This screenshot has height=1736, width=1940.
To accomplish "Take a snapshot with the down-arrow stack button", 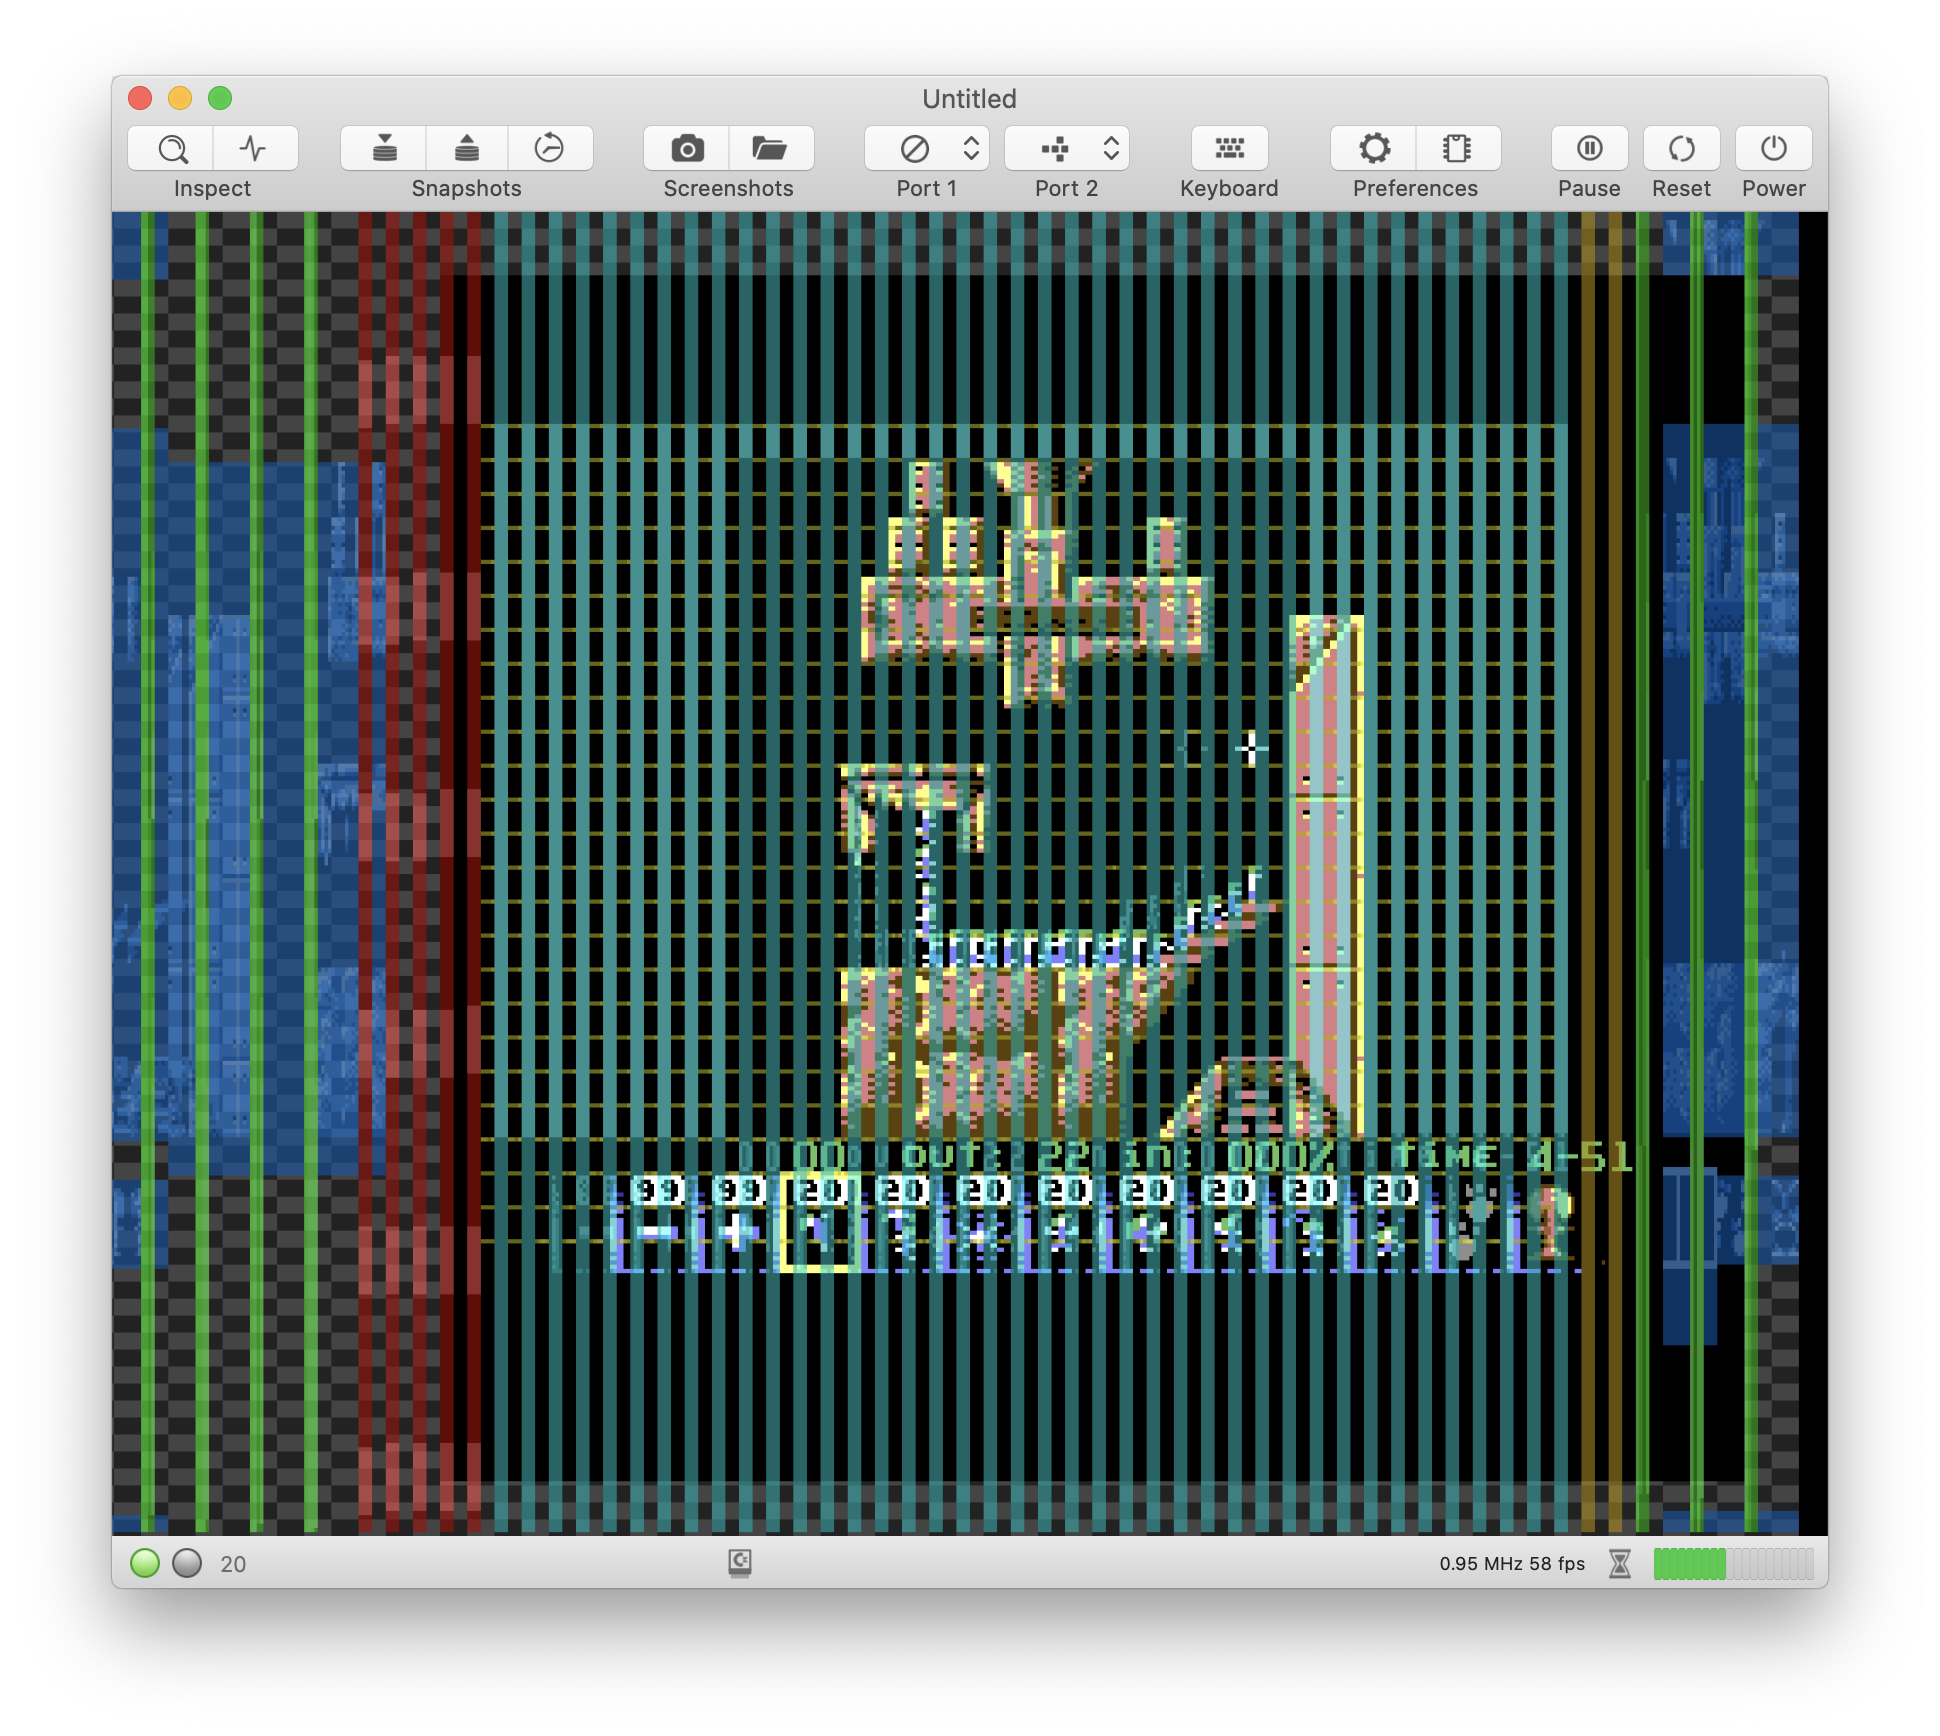I will [384, 148].
